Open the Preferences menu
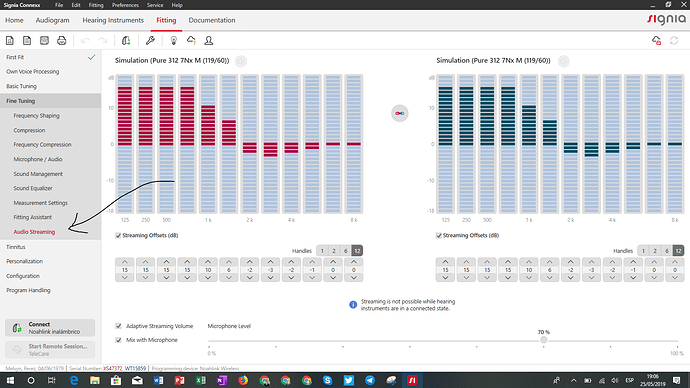The height and width of the screenshot is (388, 690). [125, 5]
